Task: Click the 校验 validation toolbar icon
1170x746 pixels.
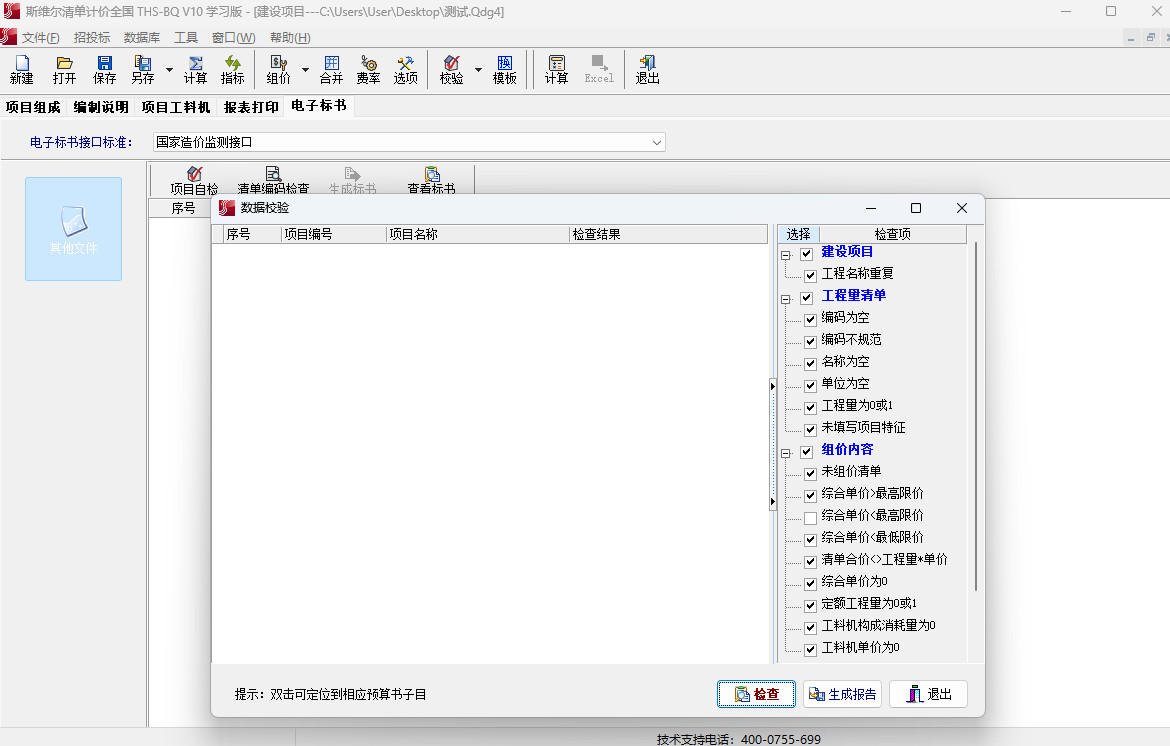Action: click(x=451, y=69)
